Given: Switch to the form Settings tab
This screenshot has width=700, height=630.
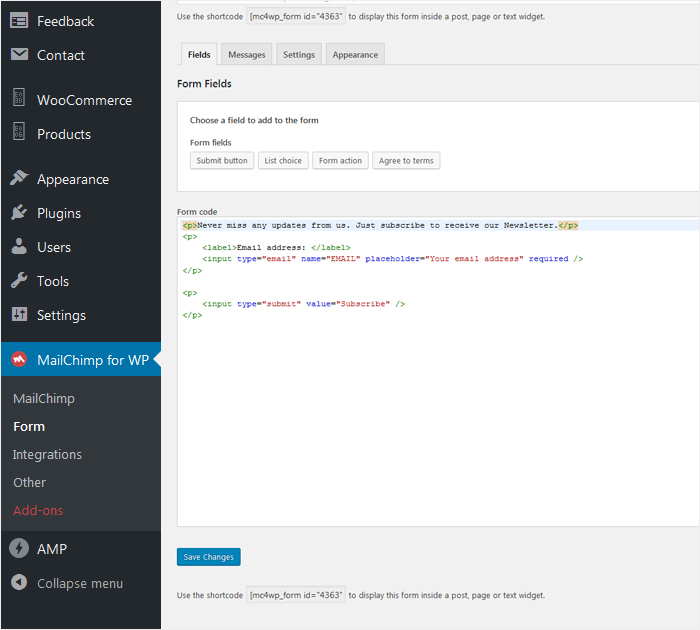Looking at the screenshot, I should pos(299,54).
